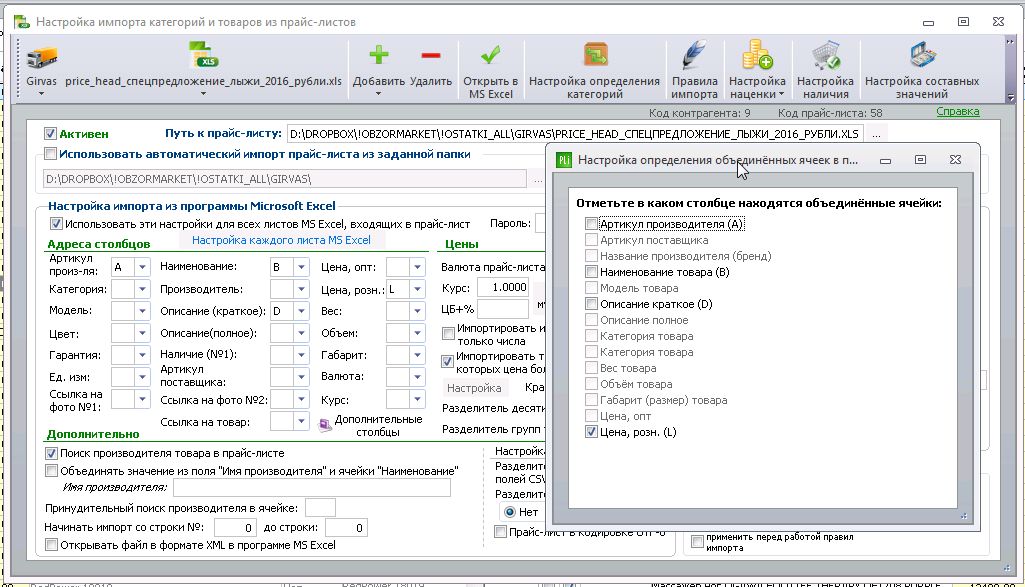Open Ссылка на фото №1 dropdown
1025x587 pixels.
pos(142,399)
